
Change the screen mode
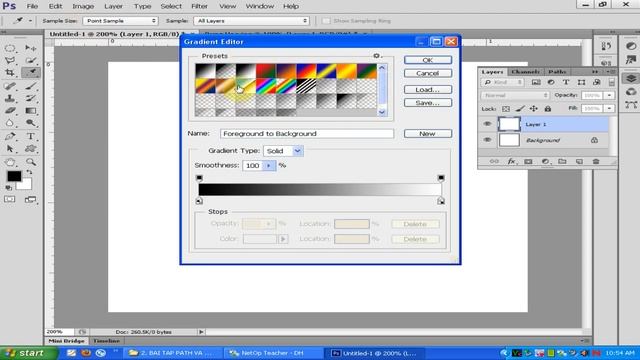pos(31,200)
